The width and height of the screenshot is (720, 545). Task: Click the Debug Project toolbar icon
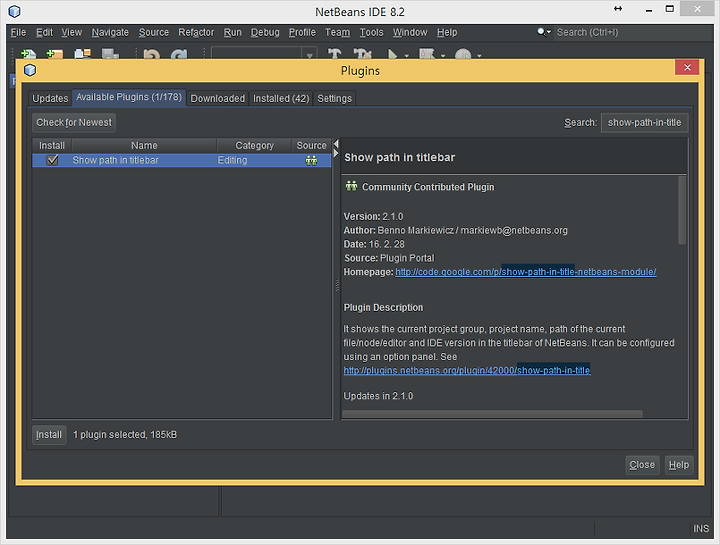click(x=427, y=54)
